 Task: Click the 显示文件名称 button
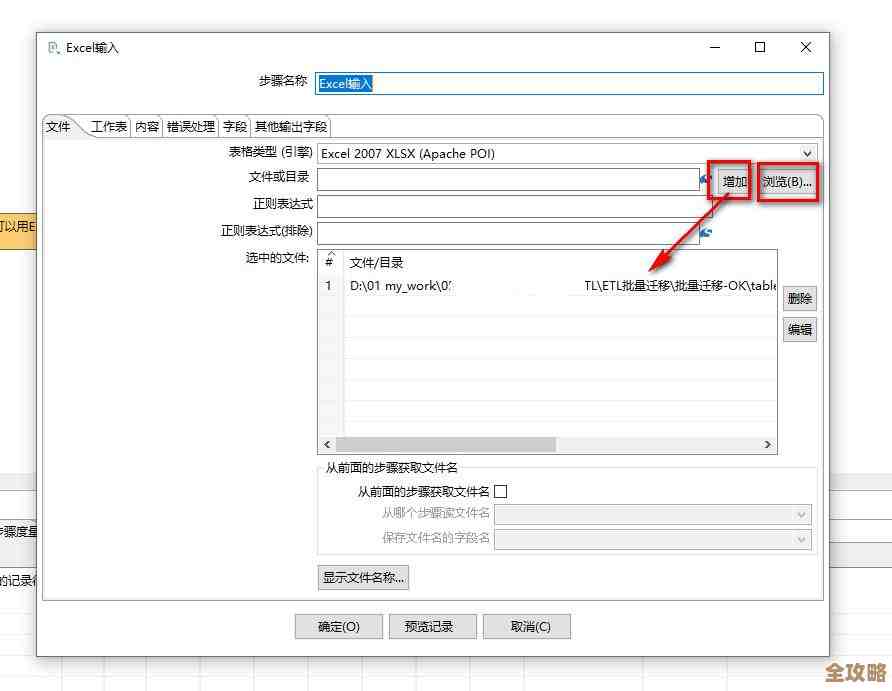click(362, 577)
